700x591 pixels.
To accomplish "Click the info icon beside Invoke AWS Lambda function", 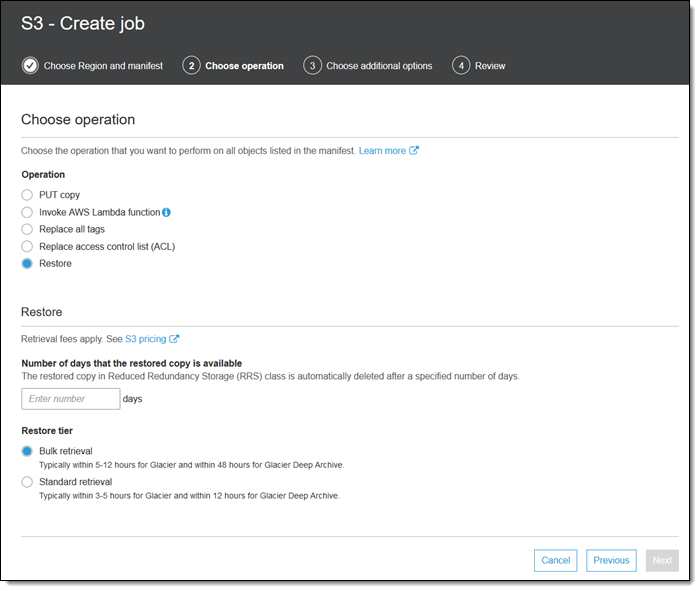I will [x=166, y=212].
